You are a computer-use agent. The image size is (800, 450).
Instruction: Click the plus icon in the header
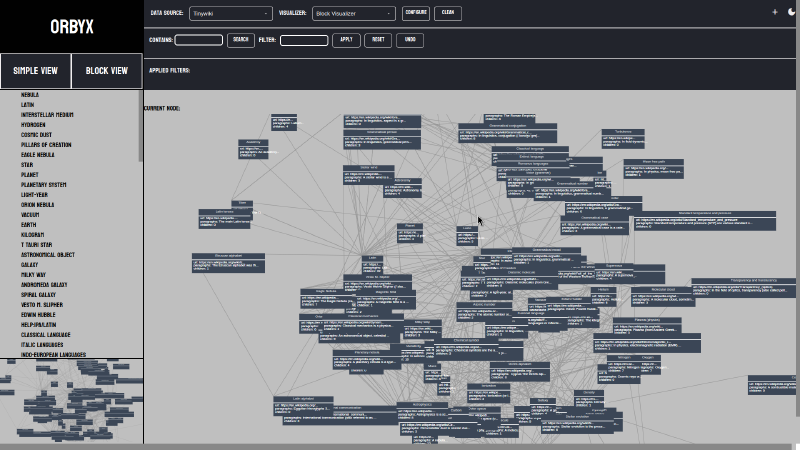pos(774,12)
